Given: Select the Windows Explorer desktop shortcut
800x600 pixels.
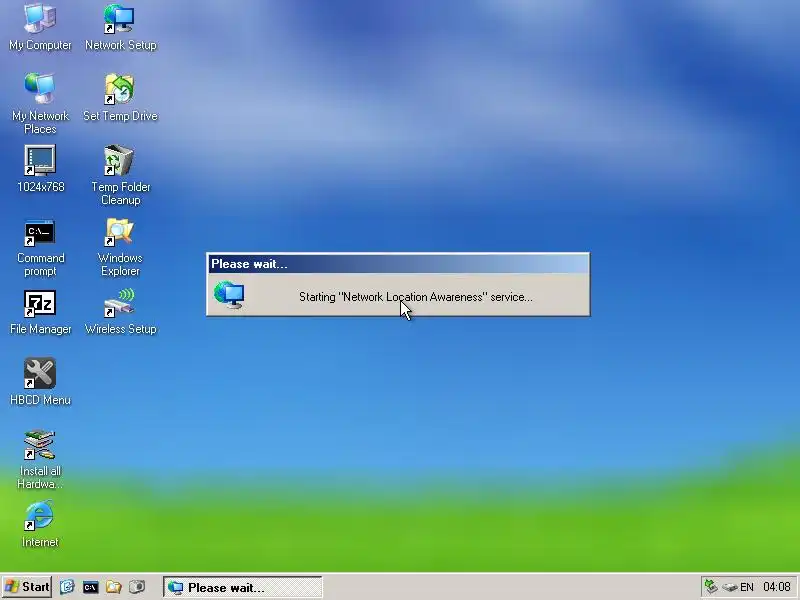Looking at the screenshot, I should coord(120,247).
